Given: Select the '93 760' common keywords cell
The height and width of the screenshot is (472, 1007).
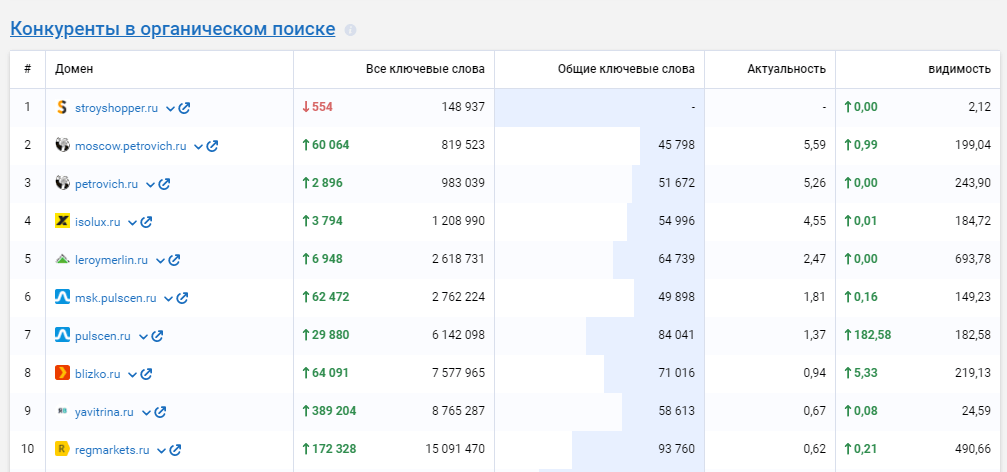Looking at the screenshot, I should [677, 450].
